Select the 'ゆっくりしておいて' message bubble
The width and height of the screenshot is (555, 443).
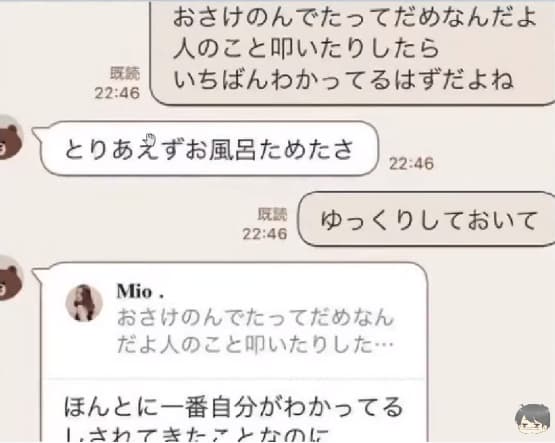426,219
